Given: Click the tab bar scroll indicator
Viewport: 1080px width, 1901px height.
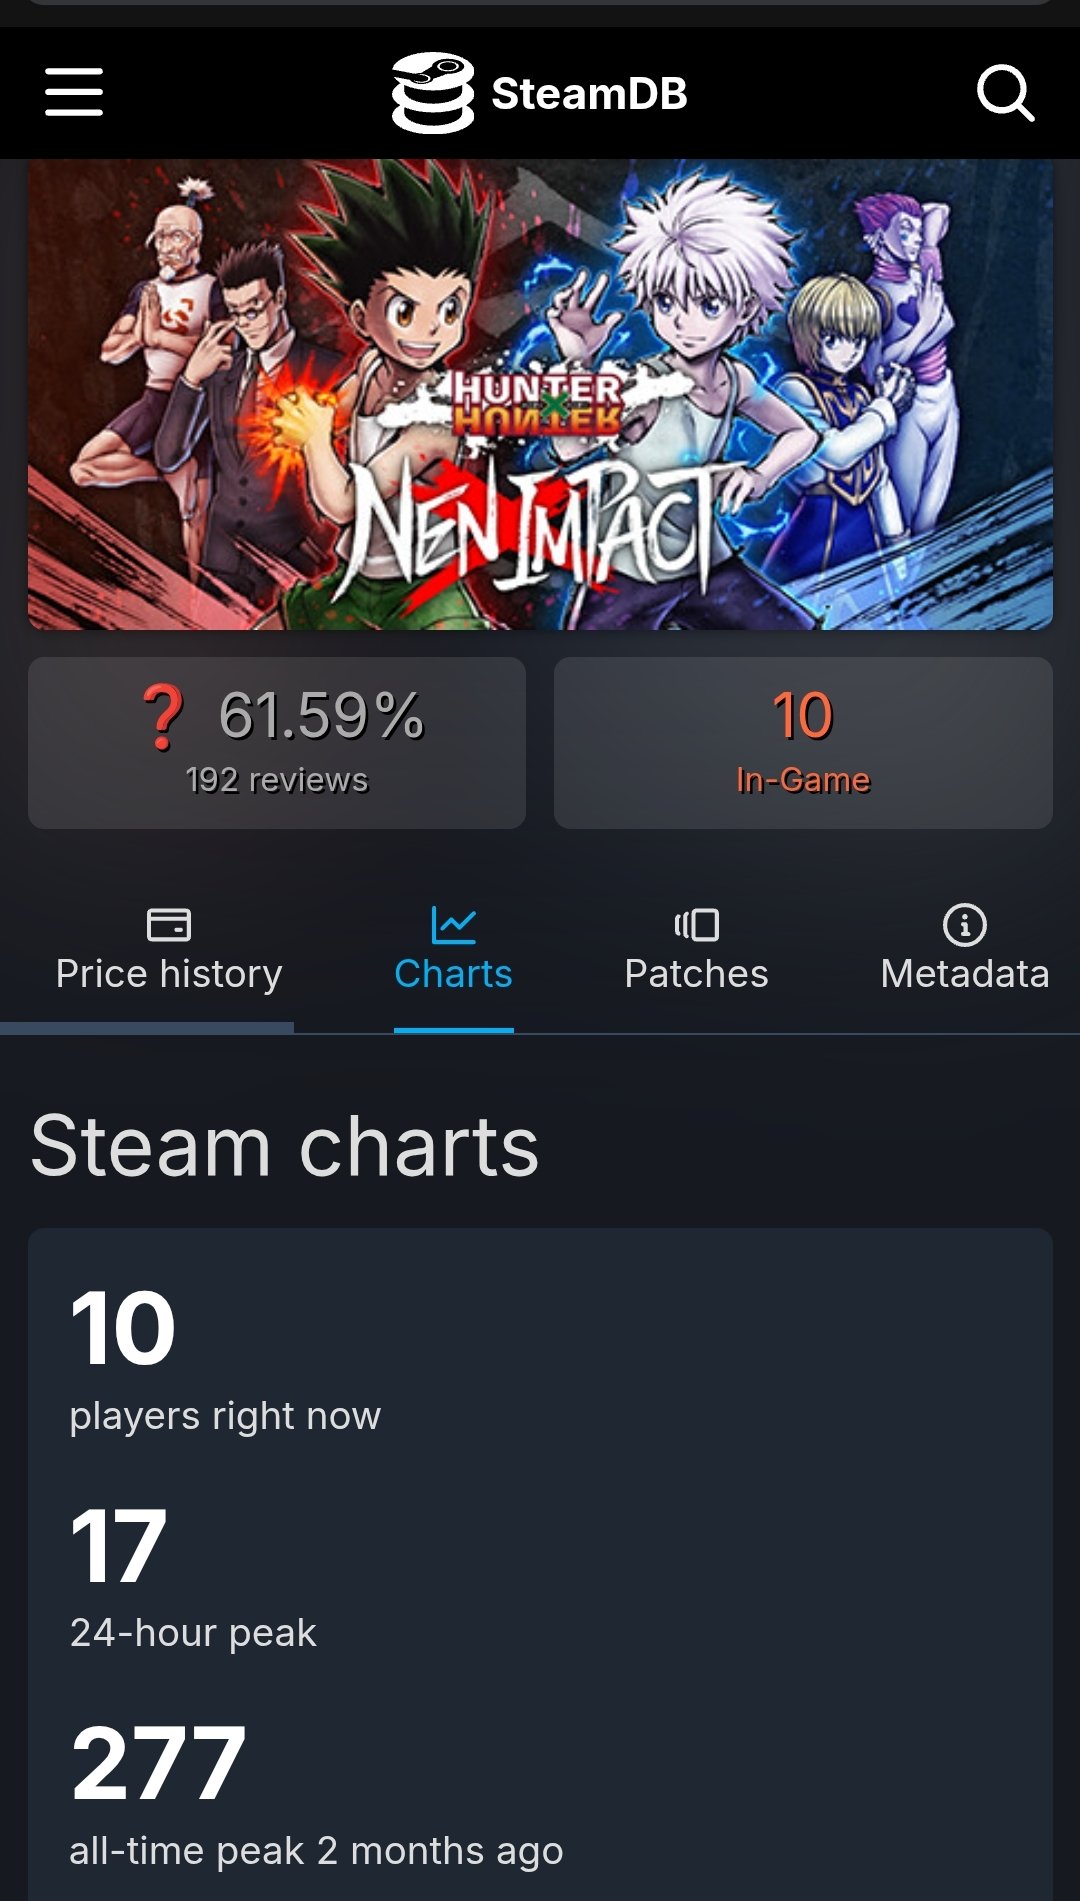Looking at the screenshot, I should [147, 1028].
